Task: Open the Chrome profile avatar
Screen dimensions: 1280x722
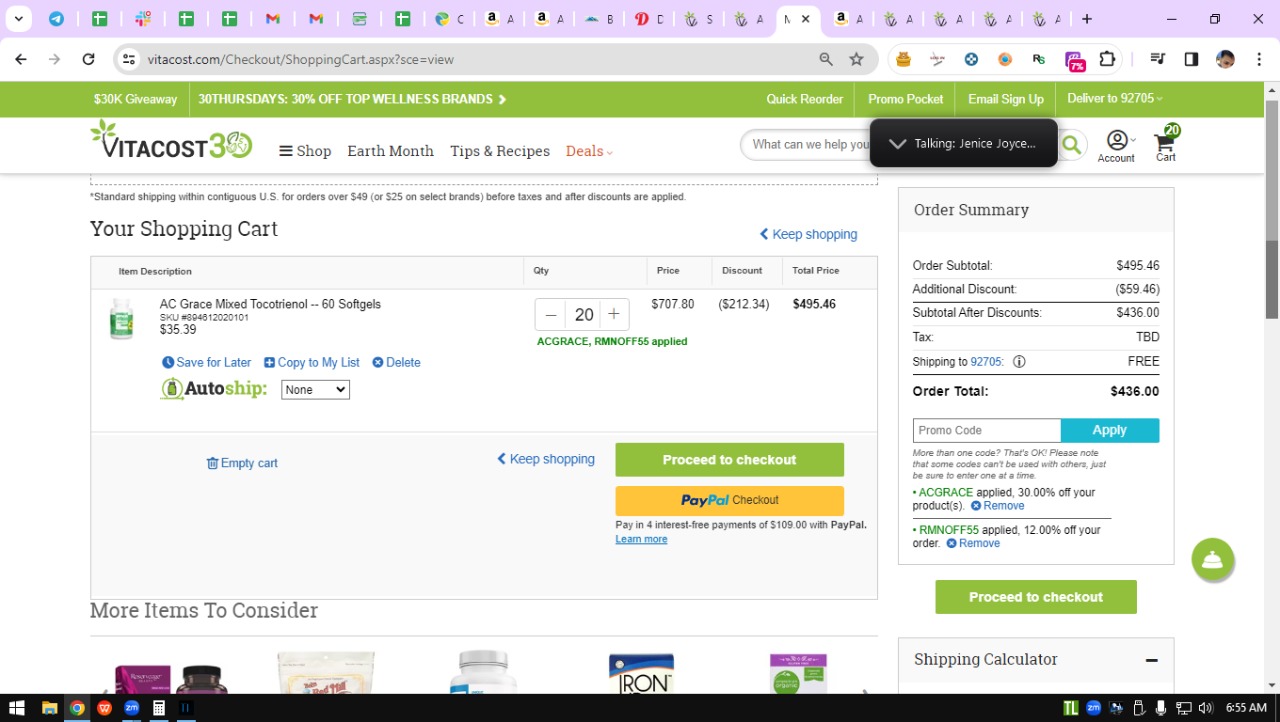Action: [1225, 59]
